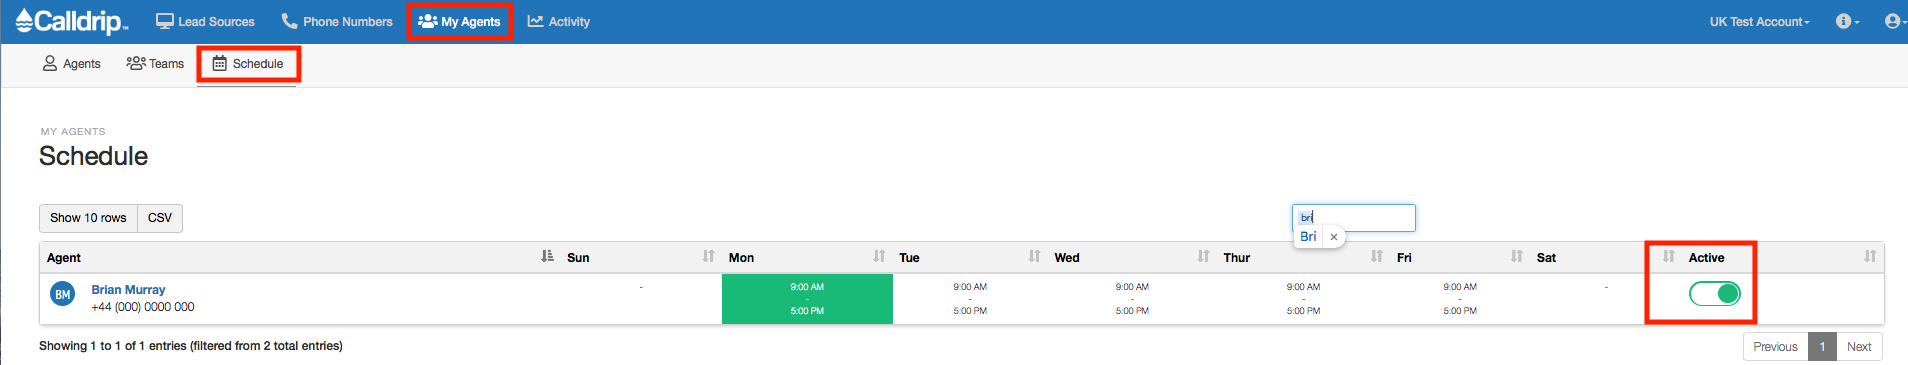Toggle Brian Murray's Active switch off
Viewport: 1908px width, 365px height.
(1715, 293)
